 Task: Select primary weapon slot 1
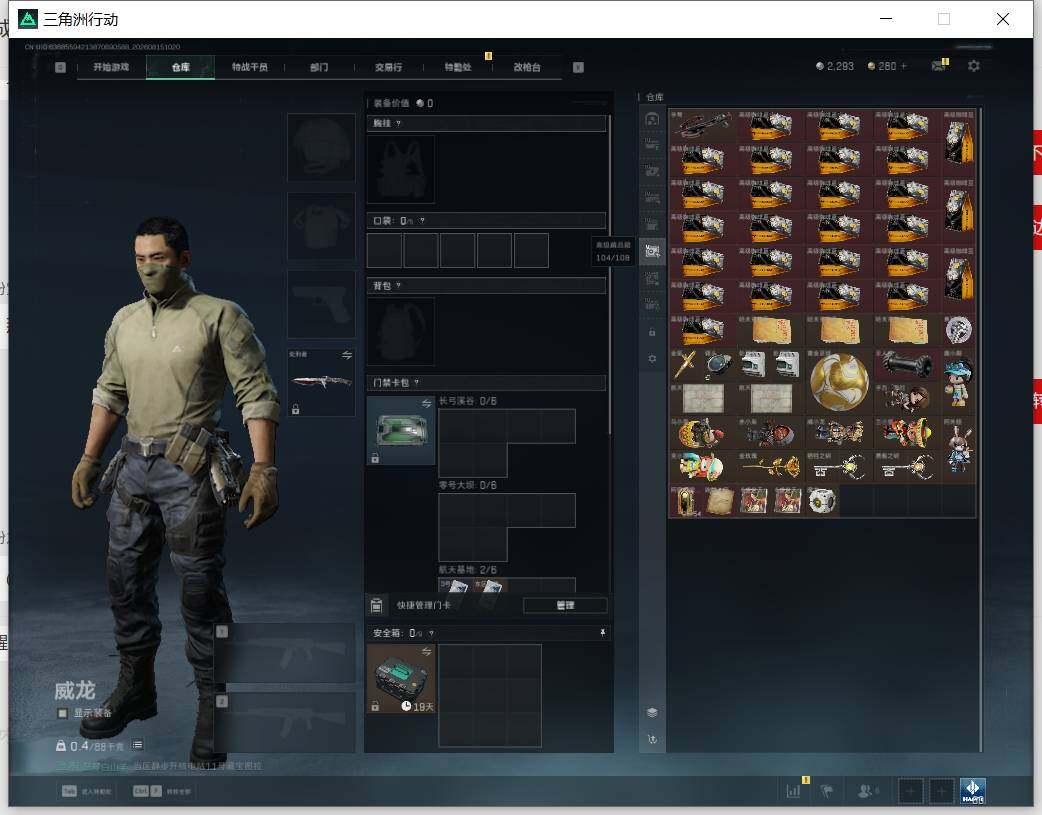tap(285, 653)
